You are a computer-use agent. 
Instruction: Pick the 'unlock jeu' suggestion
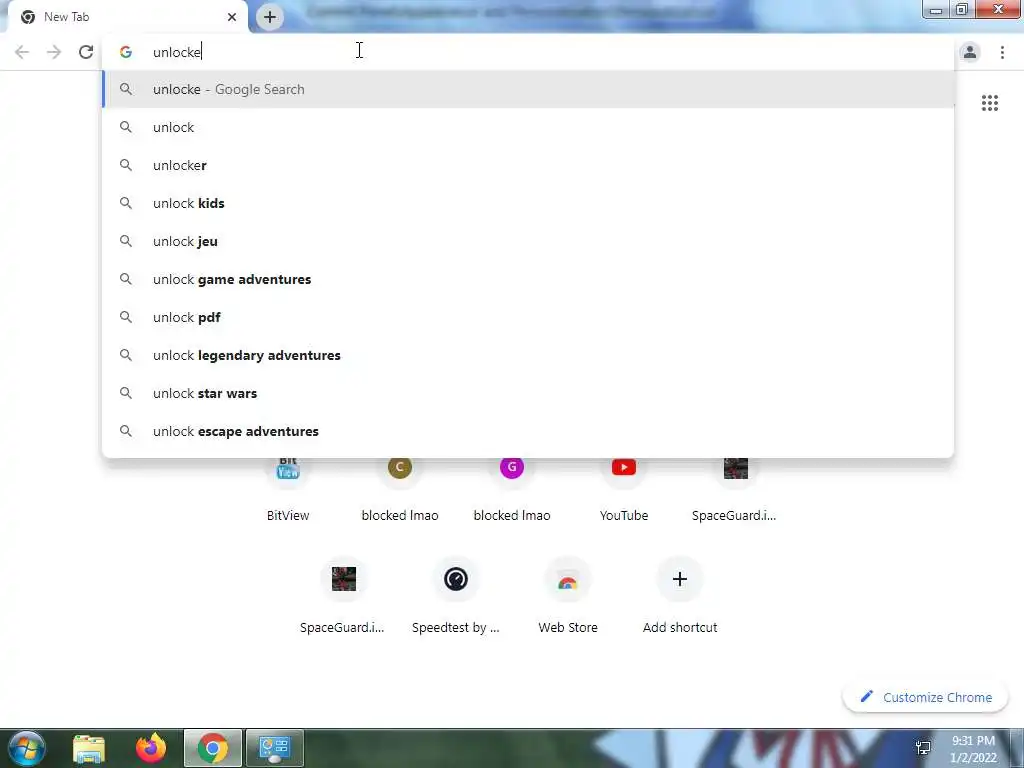(x=528, y=241)
